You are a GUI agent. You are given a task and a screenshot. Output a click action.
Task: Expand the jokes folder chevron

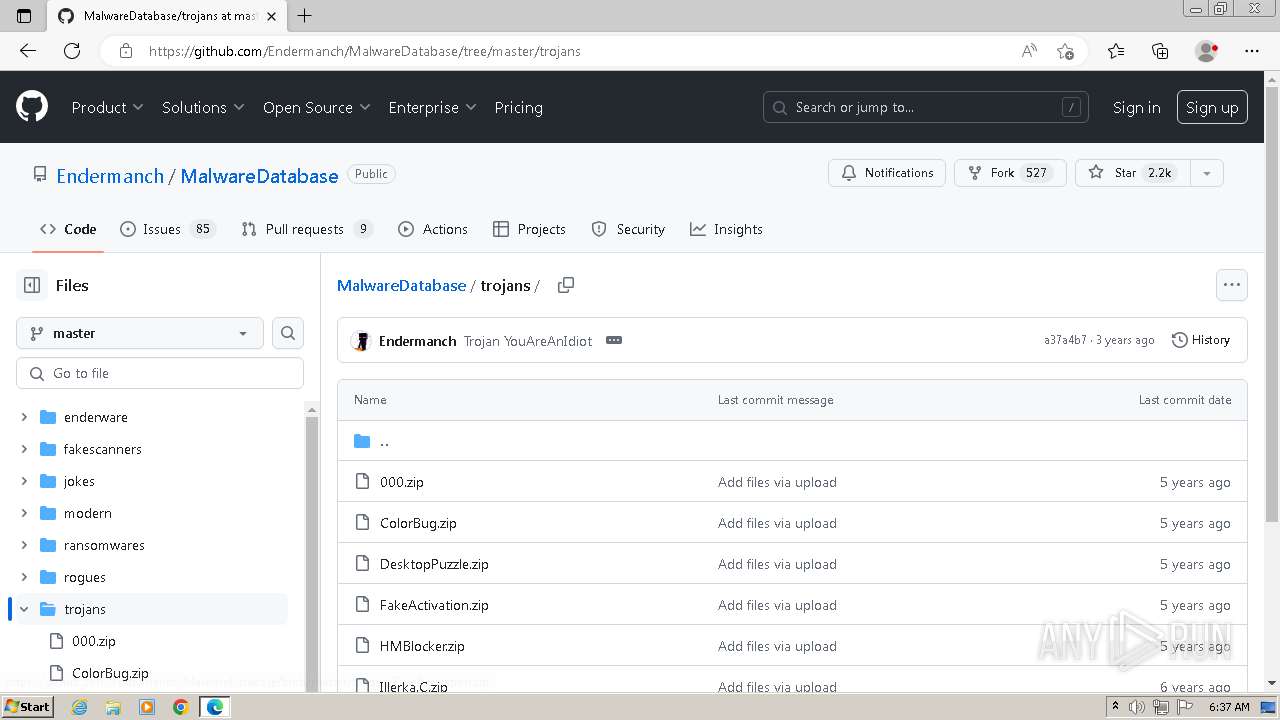[24, 481]
